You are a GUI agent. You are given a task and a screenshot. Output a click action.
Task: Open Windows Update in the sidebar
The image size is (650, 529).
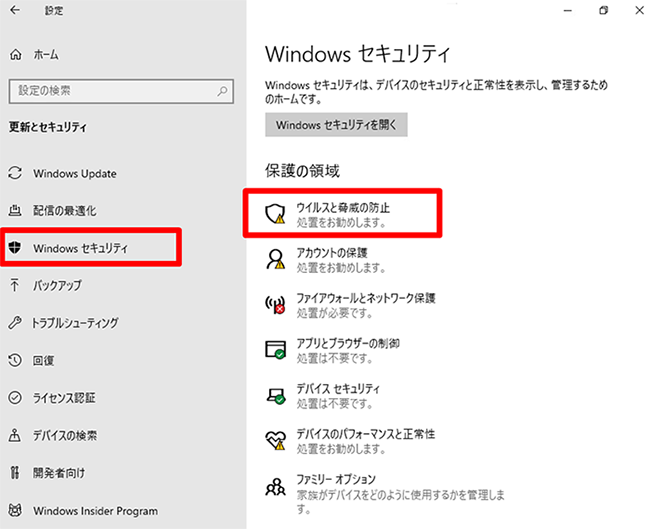tap(75, 173)
